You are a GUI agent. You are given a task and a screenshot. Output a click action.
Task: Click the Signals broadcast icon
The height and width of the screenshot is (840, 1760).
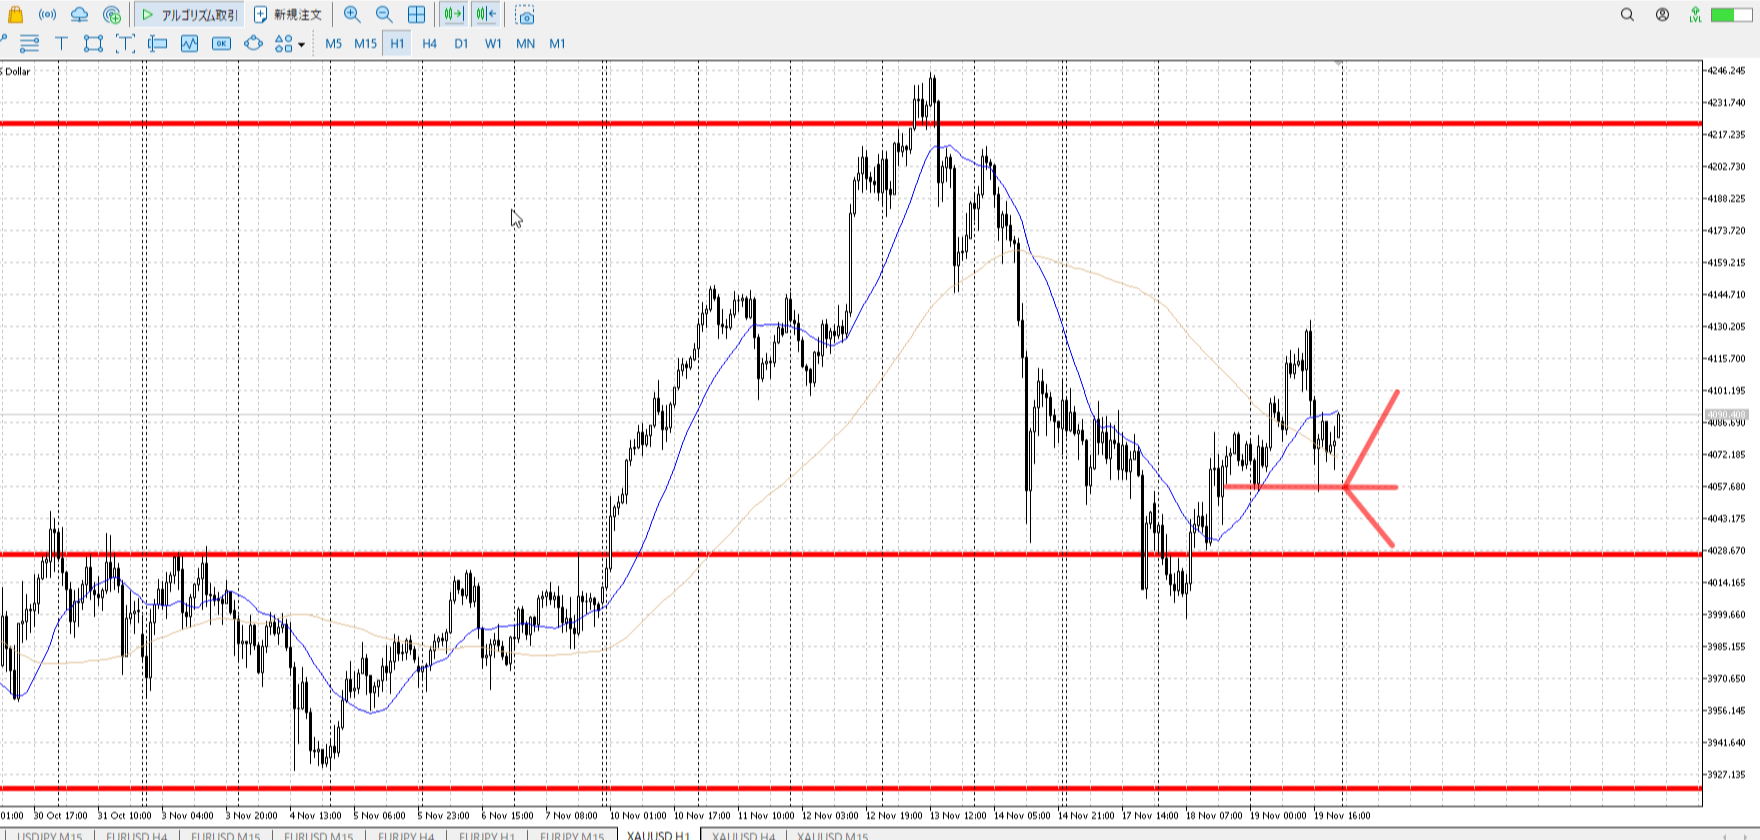point(47,15)
